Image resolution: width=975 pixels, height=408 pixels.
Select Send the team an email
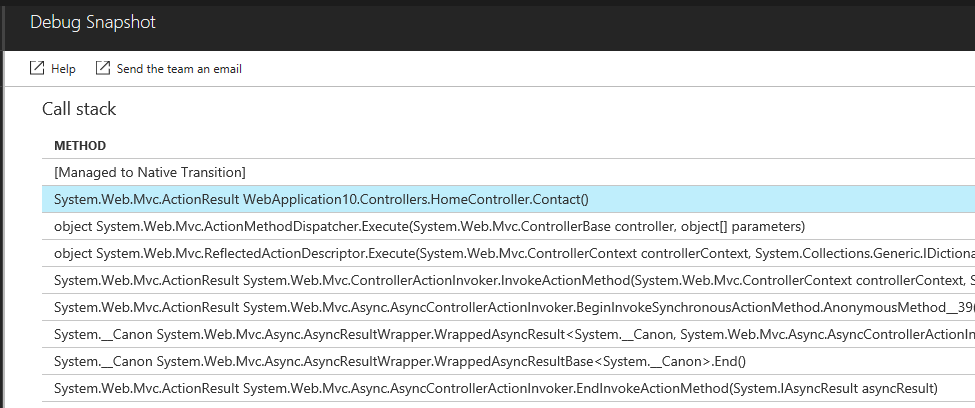[179, 69]
